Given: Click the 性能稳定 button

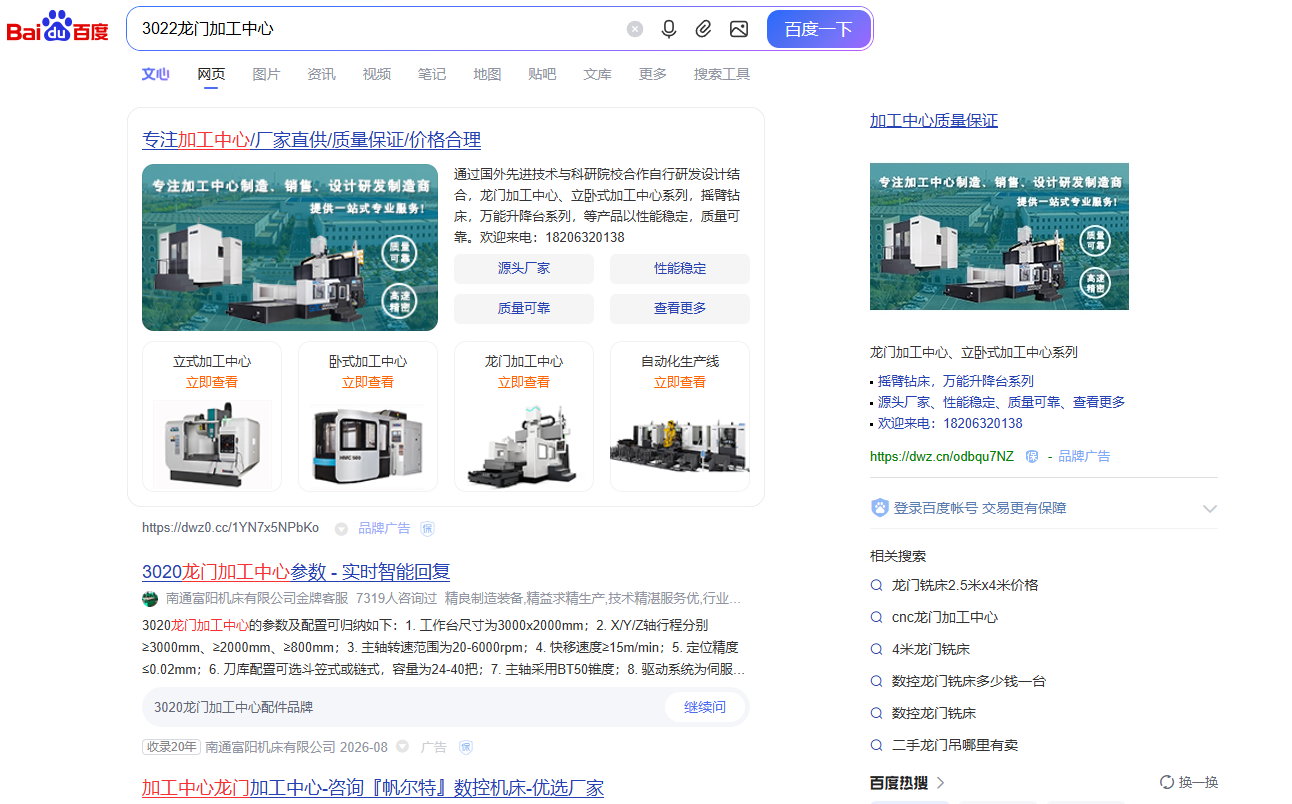Looking at the screenshot, I should [x=680, y=269].
